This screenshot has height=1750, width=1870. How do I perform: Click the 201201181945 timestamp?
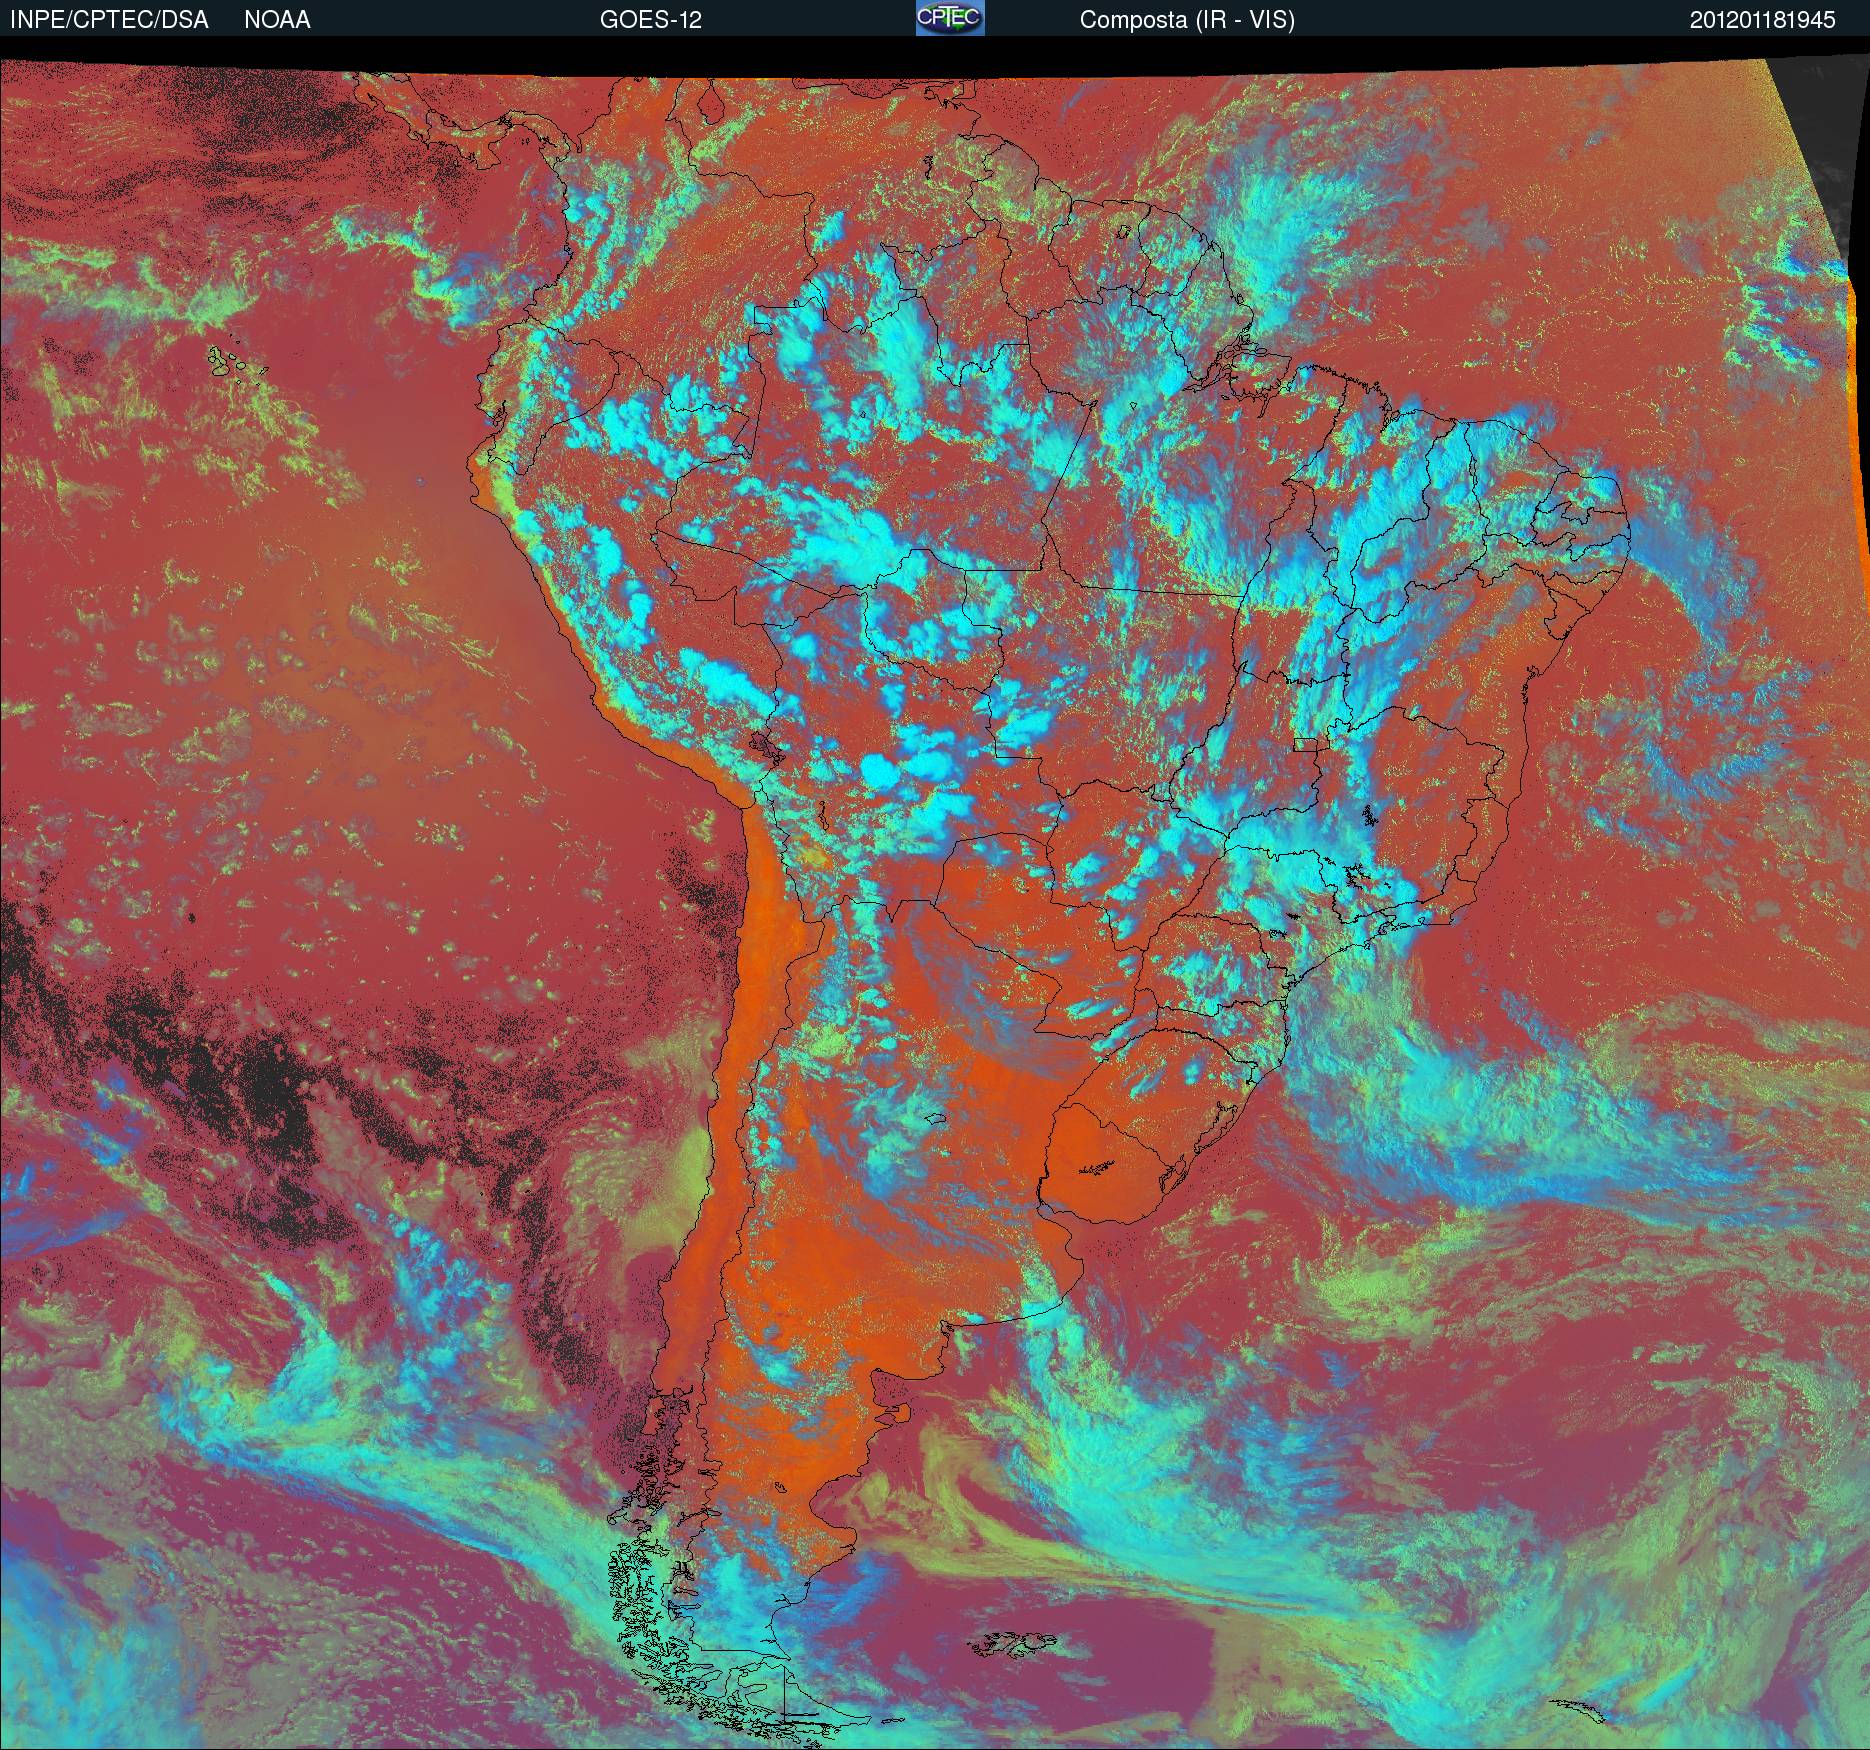1762,20
